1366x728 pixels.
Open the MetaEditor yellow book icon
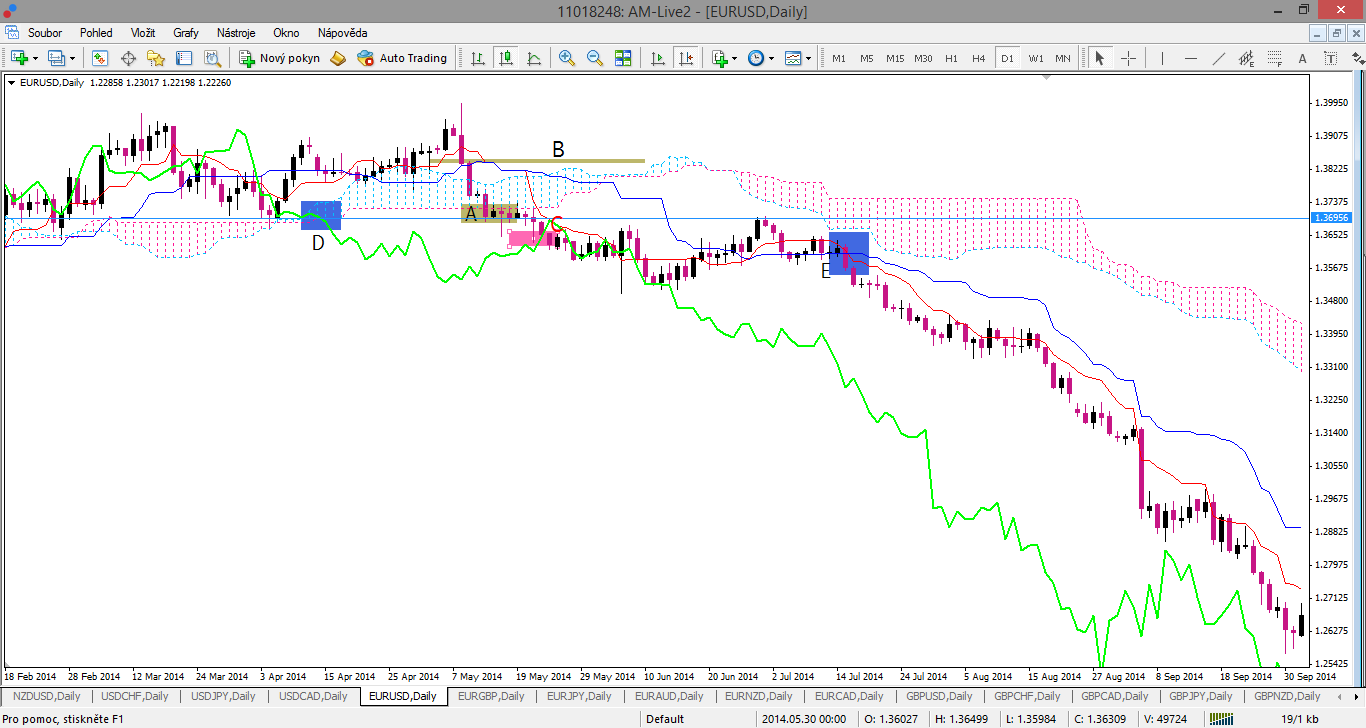[x=338, y=58]
